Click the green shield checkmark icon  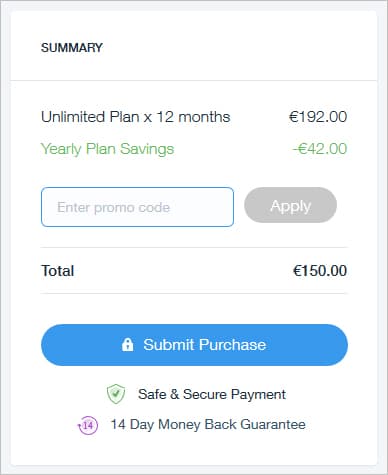116,394
